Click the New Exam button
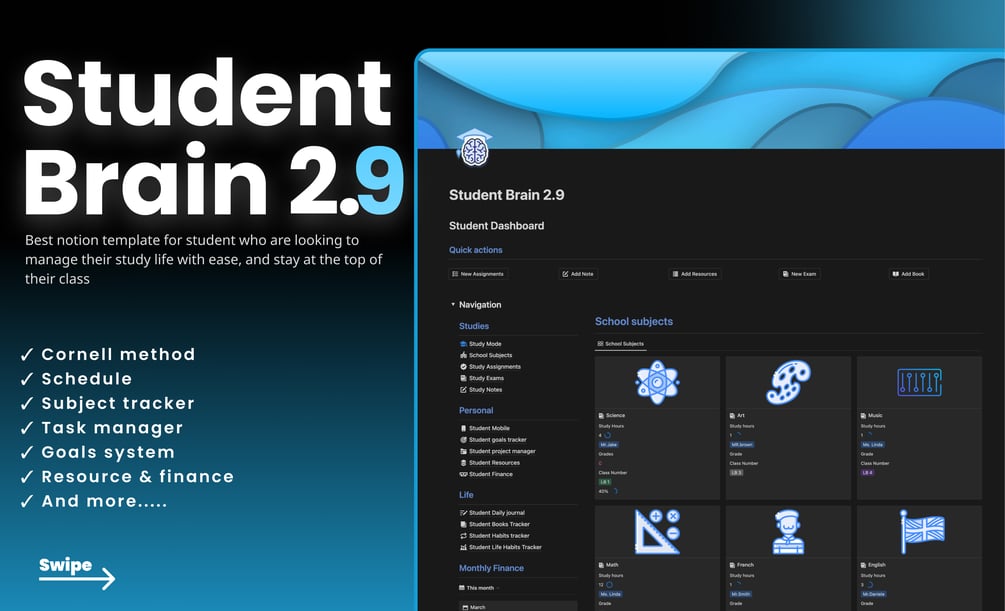Viewport: 1005px width, 611px height. 799,274
